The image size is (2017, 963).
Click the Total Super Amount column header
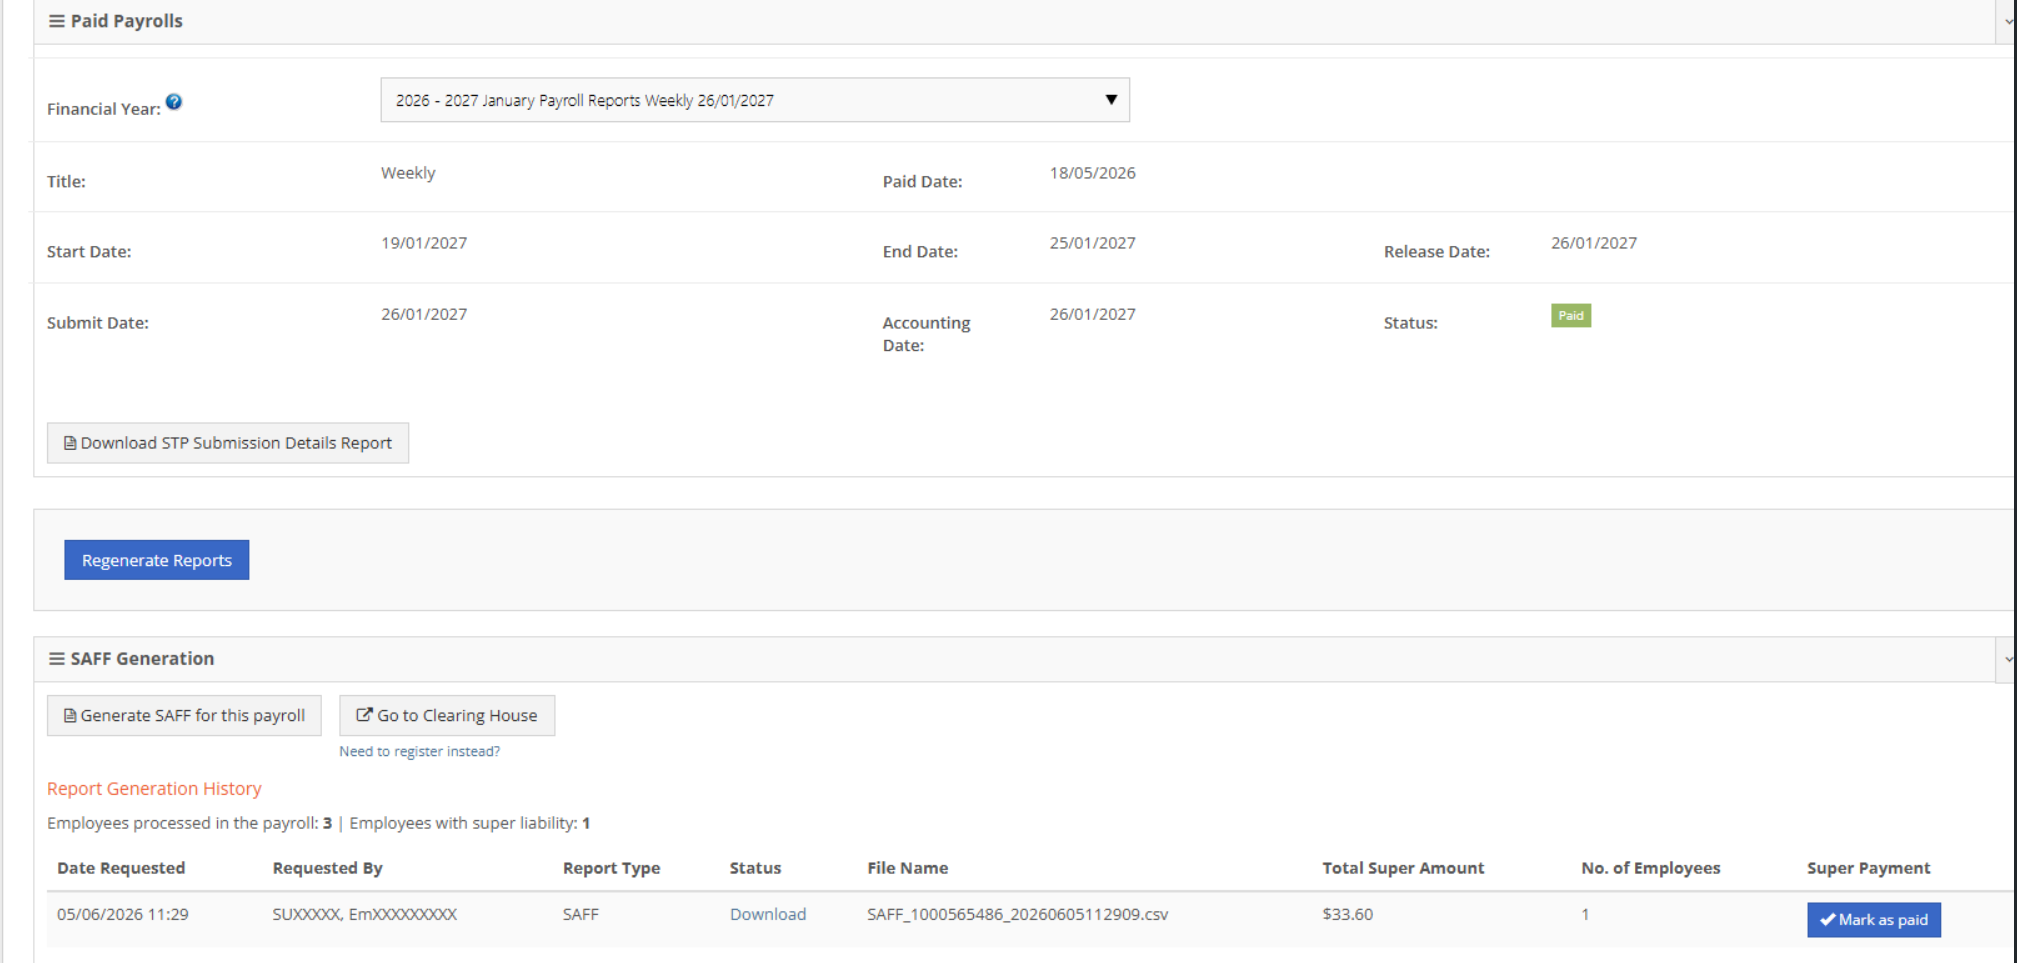(1403, 868)
